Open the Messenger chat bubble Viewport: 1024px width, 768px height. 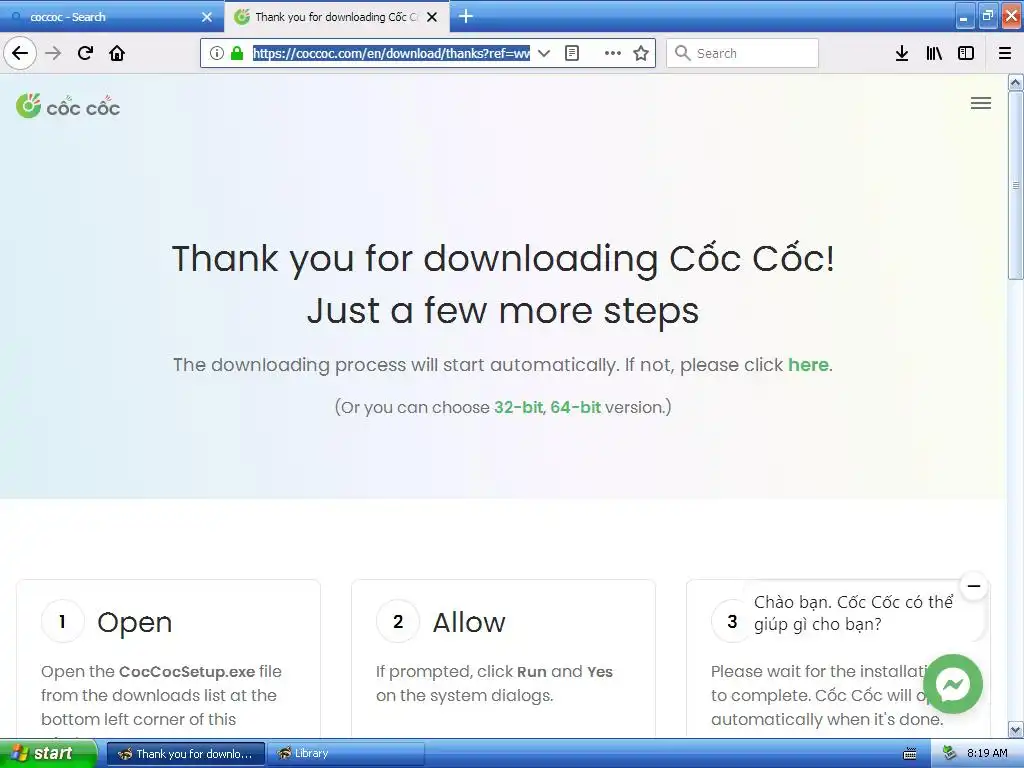953,684
